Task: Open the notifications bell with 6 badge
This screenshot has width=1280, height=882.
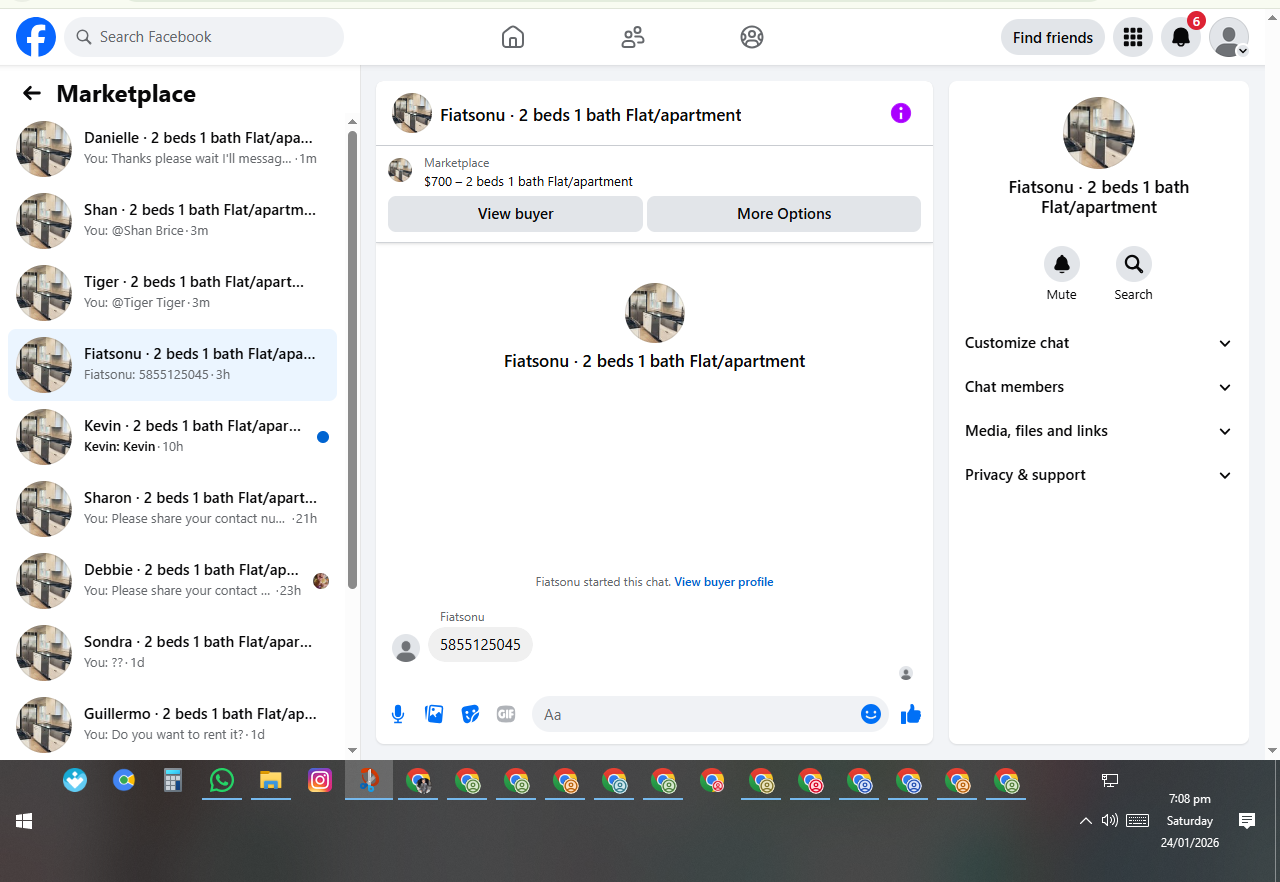Action: point(1181,37)
